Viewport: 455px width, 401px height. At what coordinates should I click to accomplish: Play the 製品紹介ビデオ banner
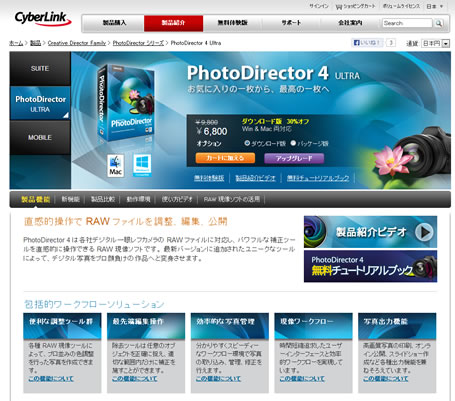[370, 232]
